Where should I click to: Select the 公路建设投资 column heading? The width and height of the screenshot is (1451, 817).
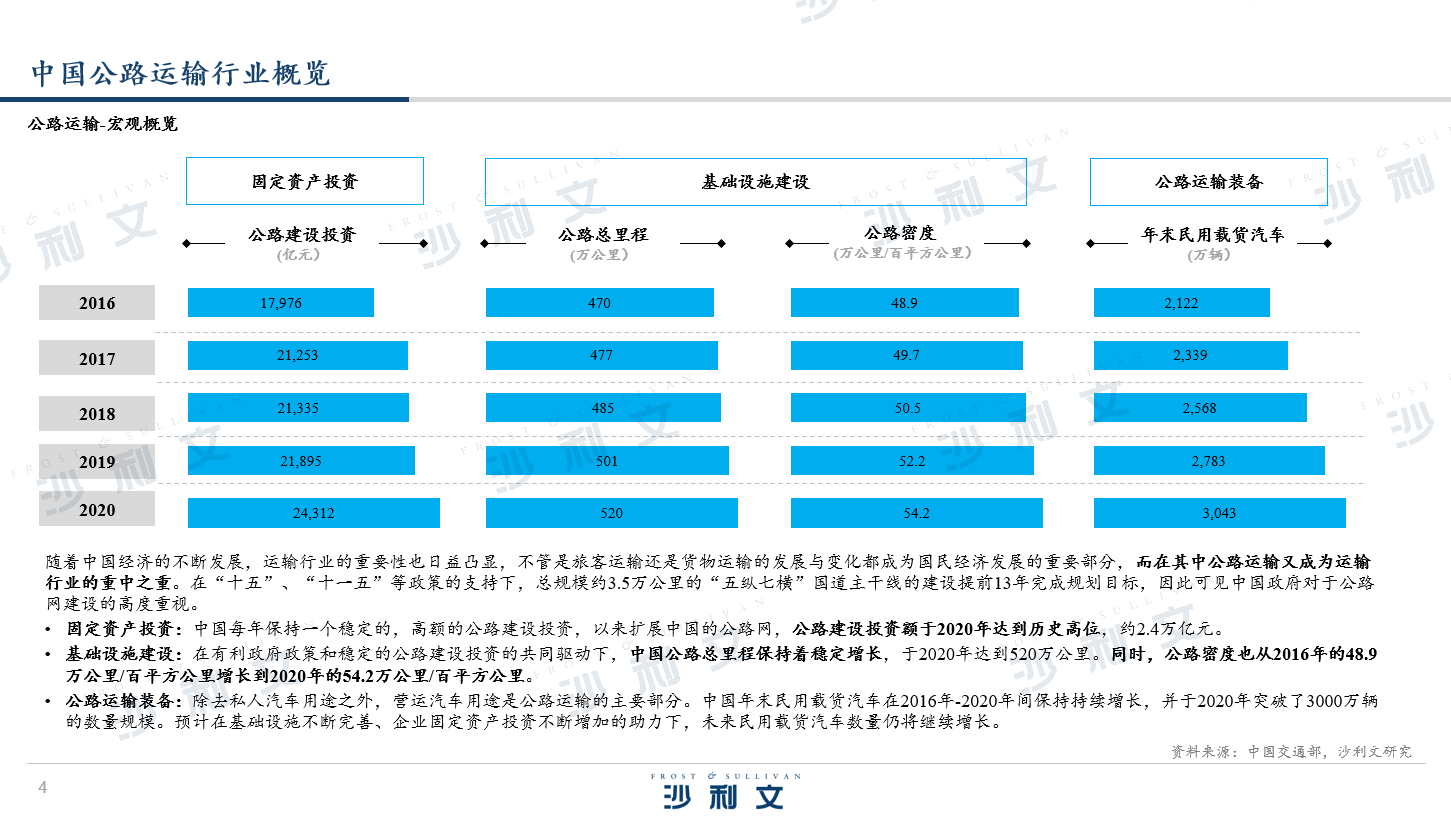click(x=302, y=235)
